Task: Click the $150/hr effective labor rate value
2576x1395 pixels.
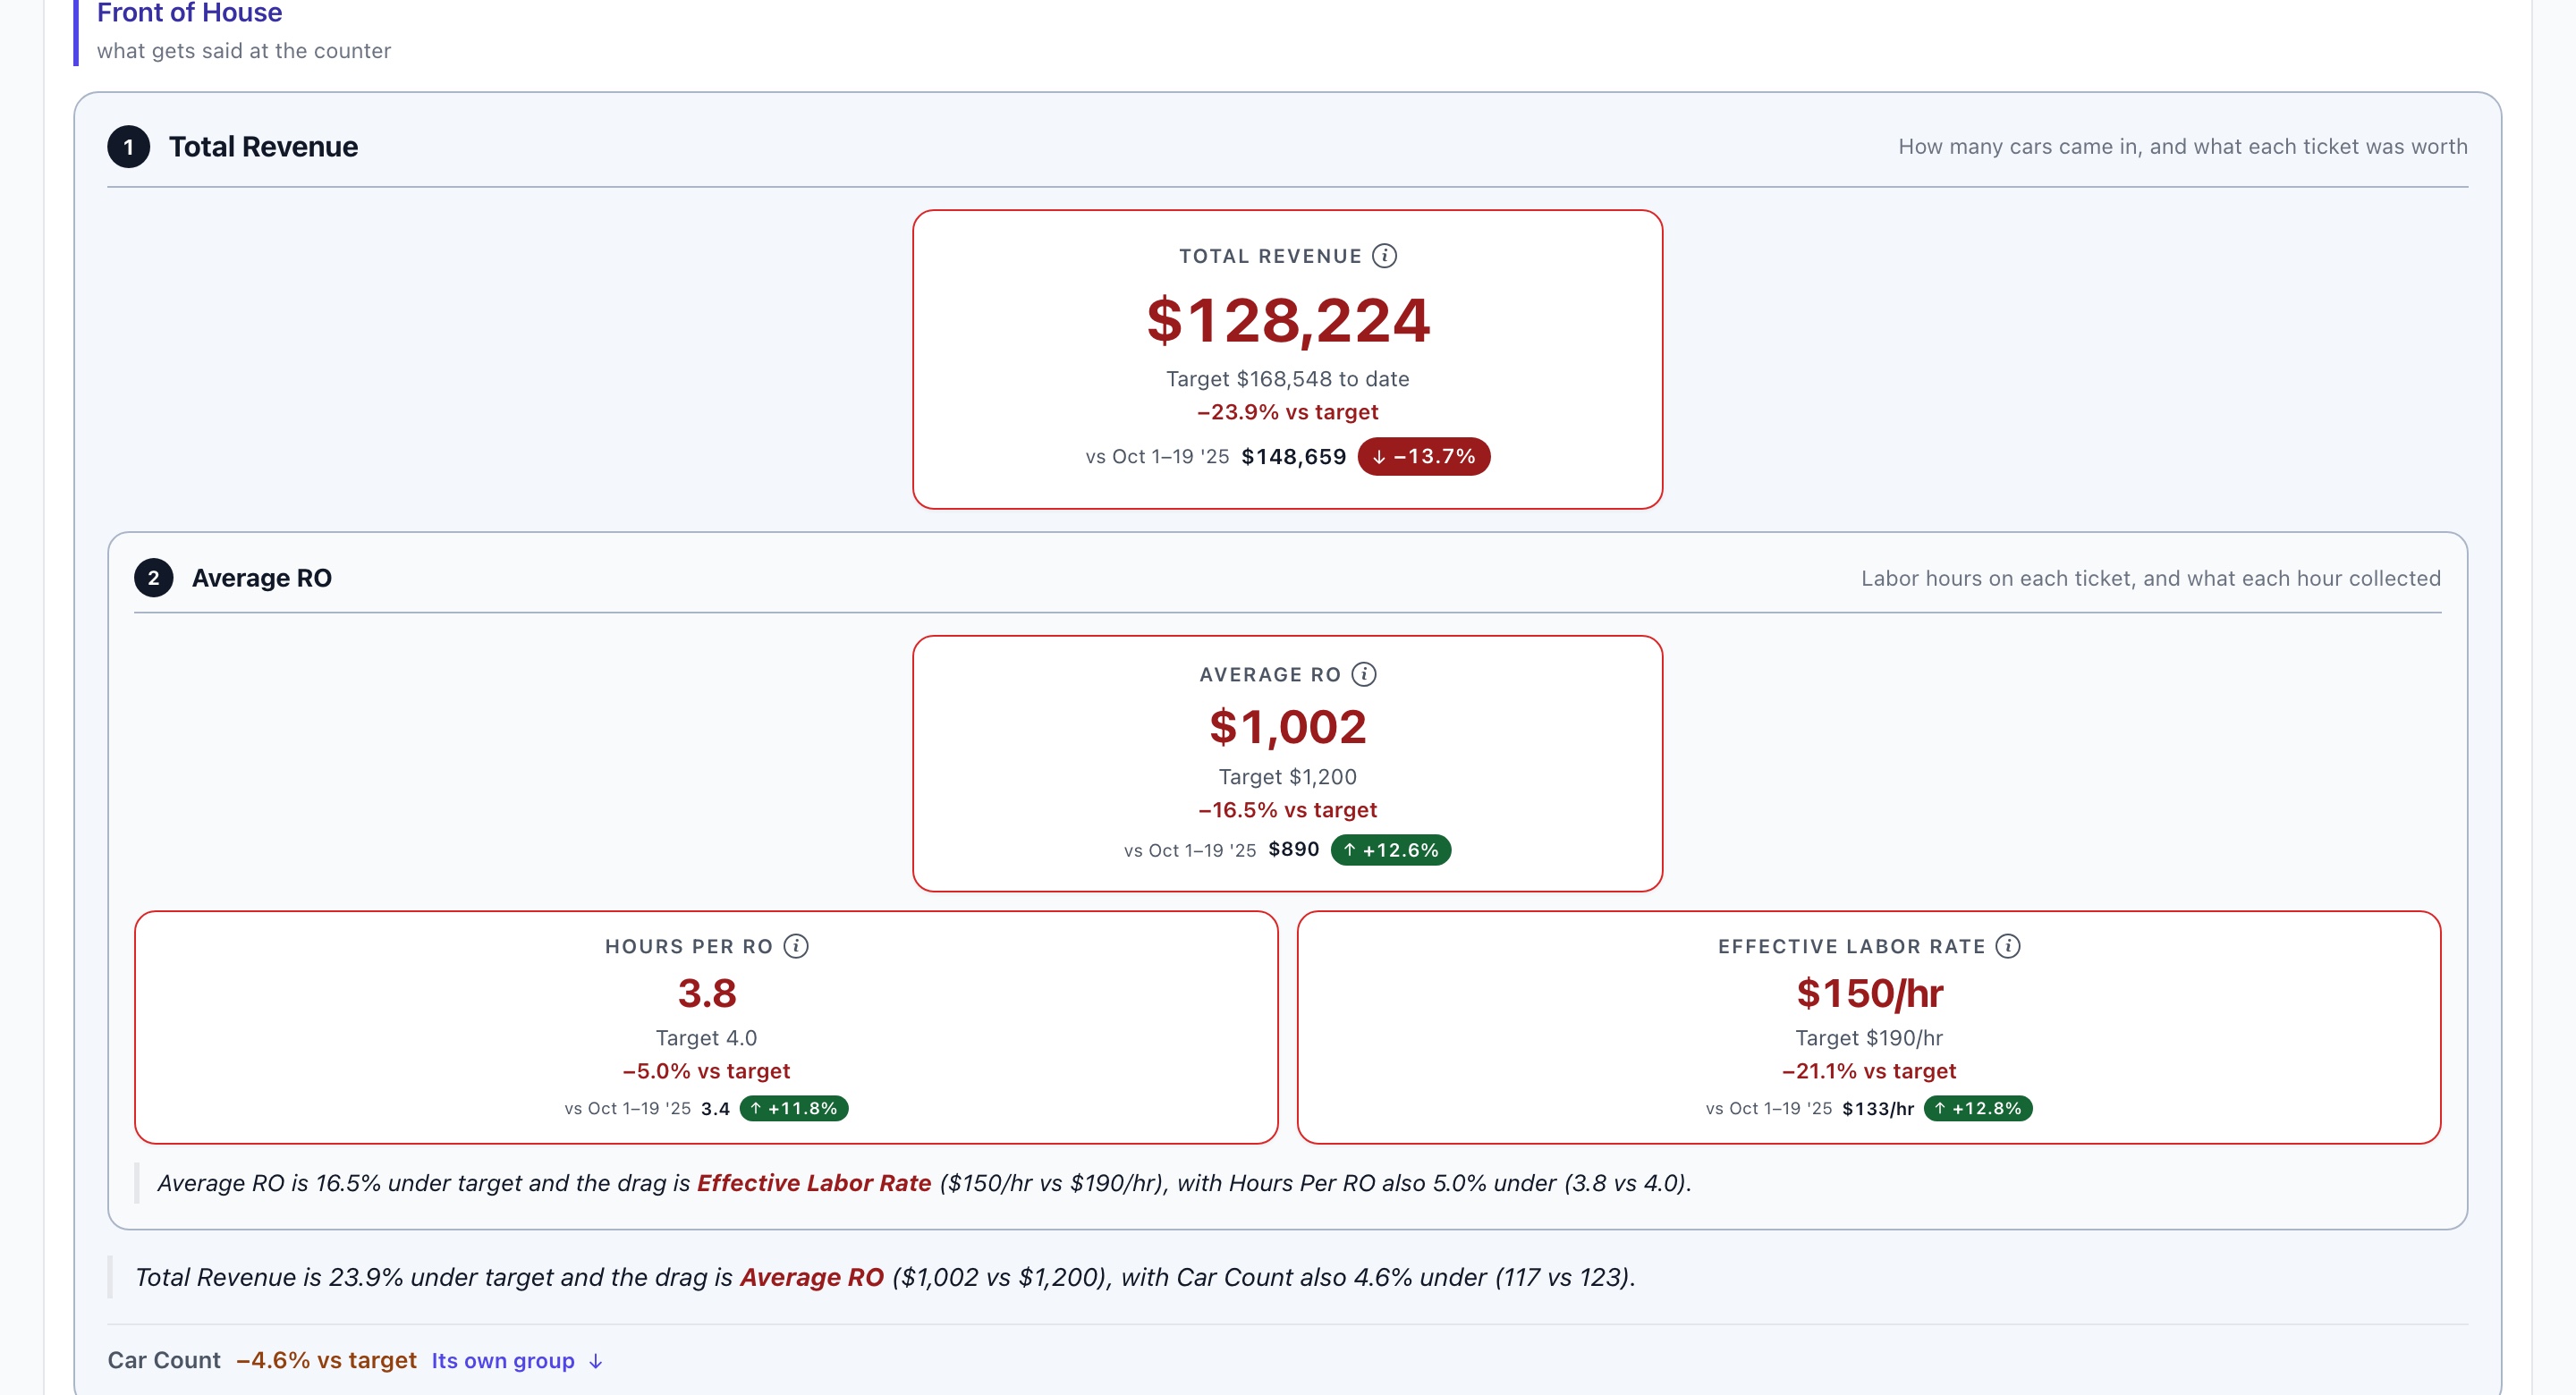Action: (x=1870, y=993)
